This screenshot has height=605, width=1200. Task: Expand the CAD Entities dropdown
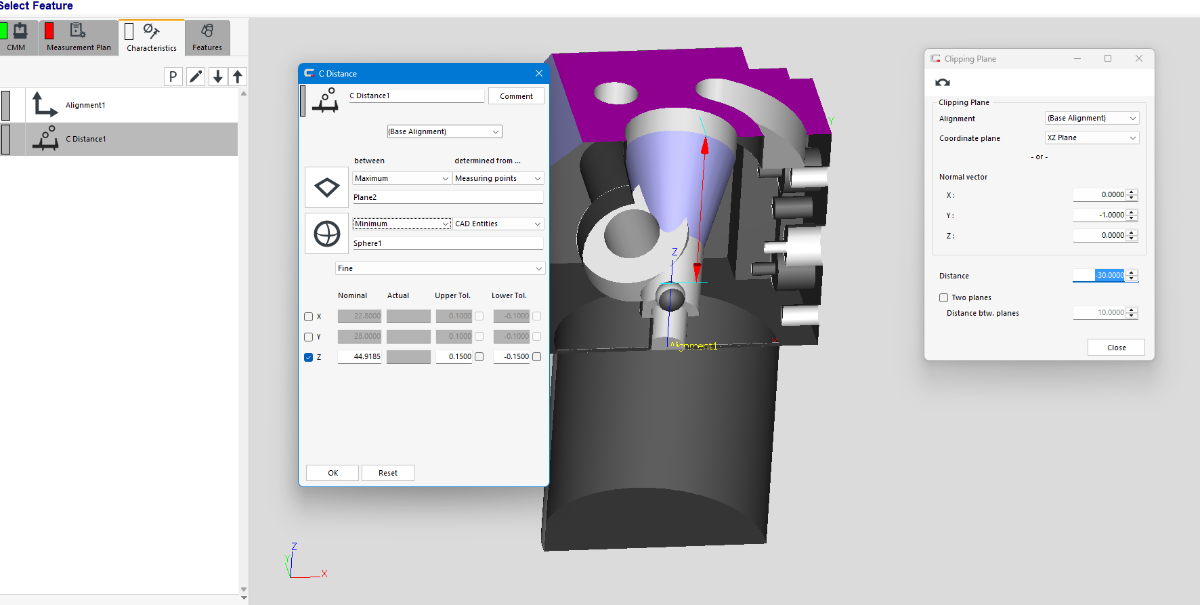(x=498, y=224)
